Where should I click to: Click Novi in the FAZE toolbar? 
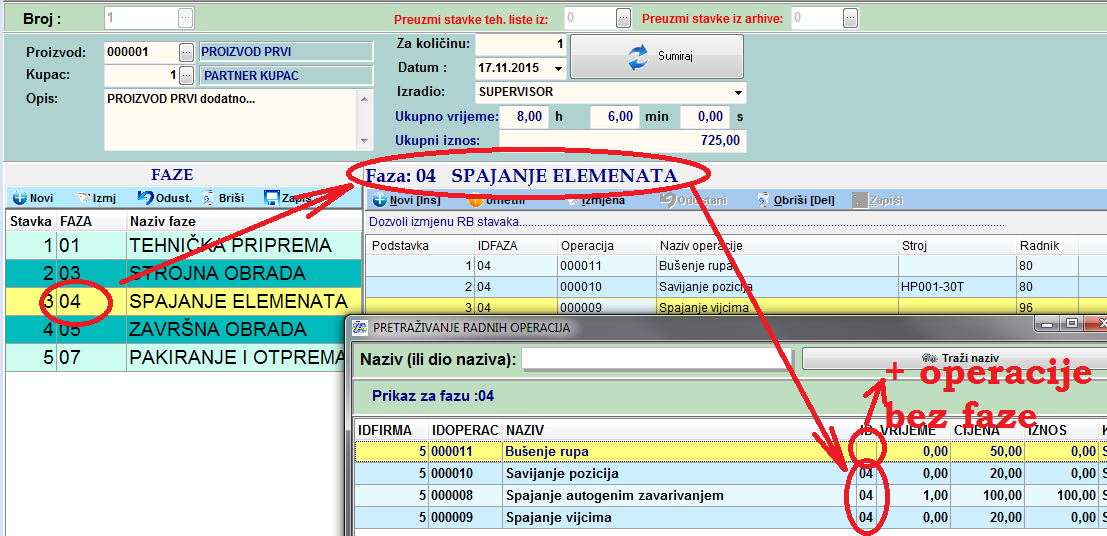click(x=33, y=198)
